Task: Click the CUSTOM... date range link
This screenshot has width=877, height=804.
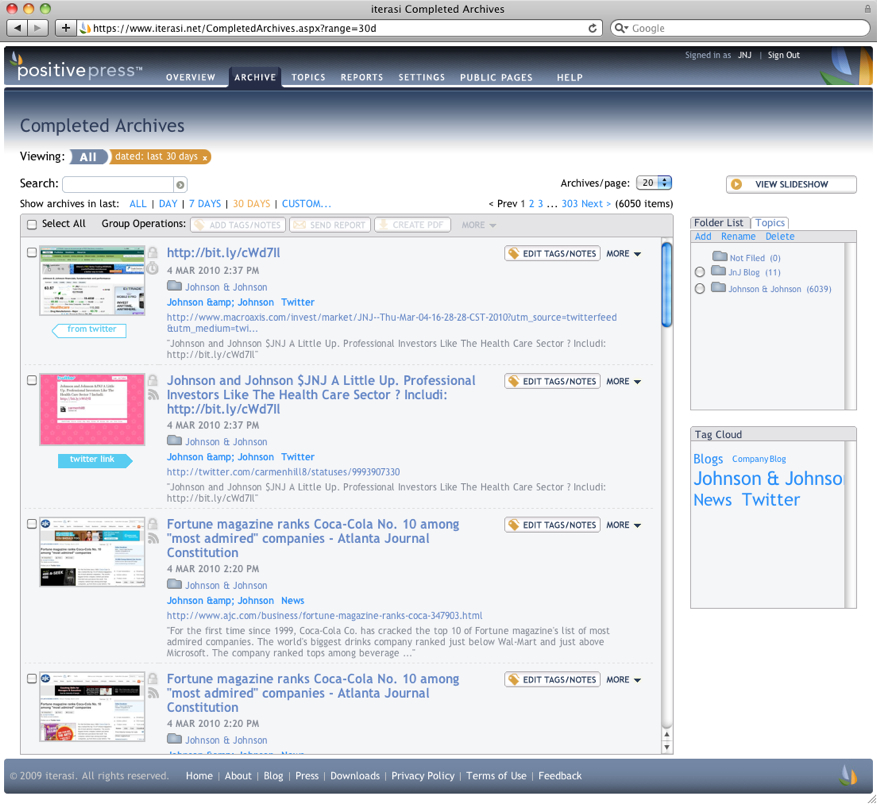Action: (307, 204)
